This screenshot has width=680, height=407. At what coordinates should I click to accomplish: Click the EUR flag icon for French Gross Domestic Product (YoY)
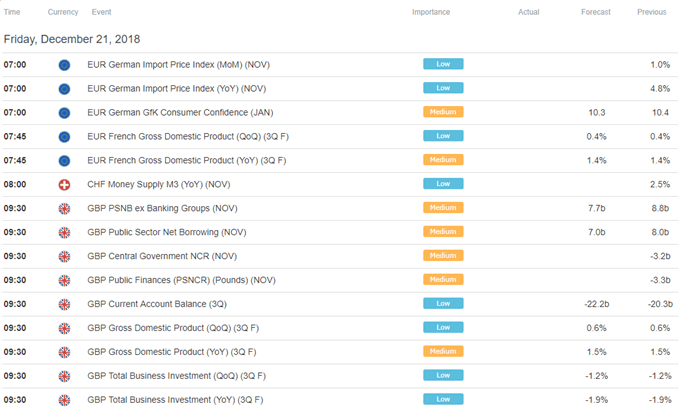[64, 161]
